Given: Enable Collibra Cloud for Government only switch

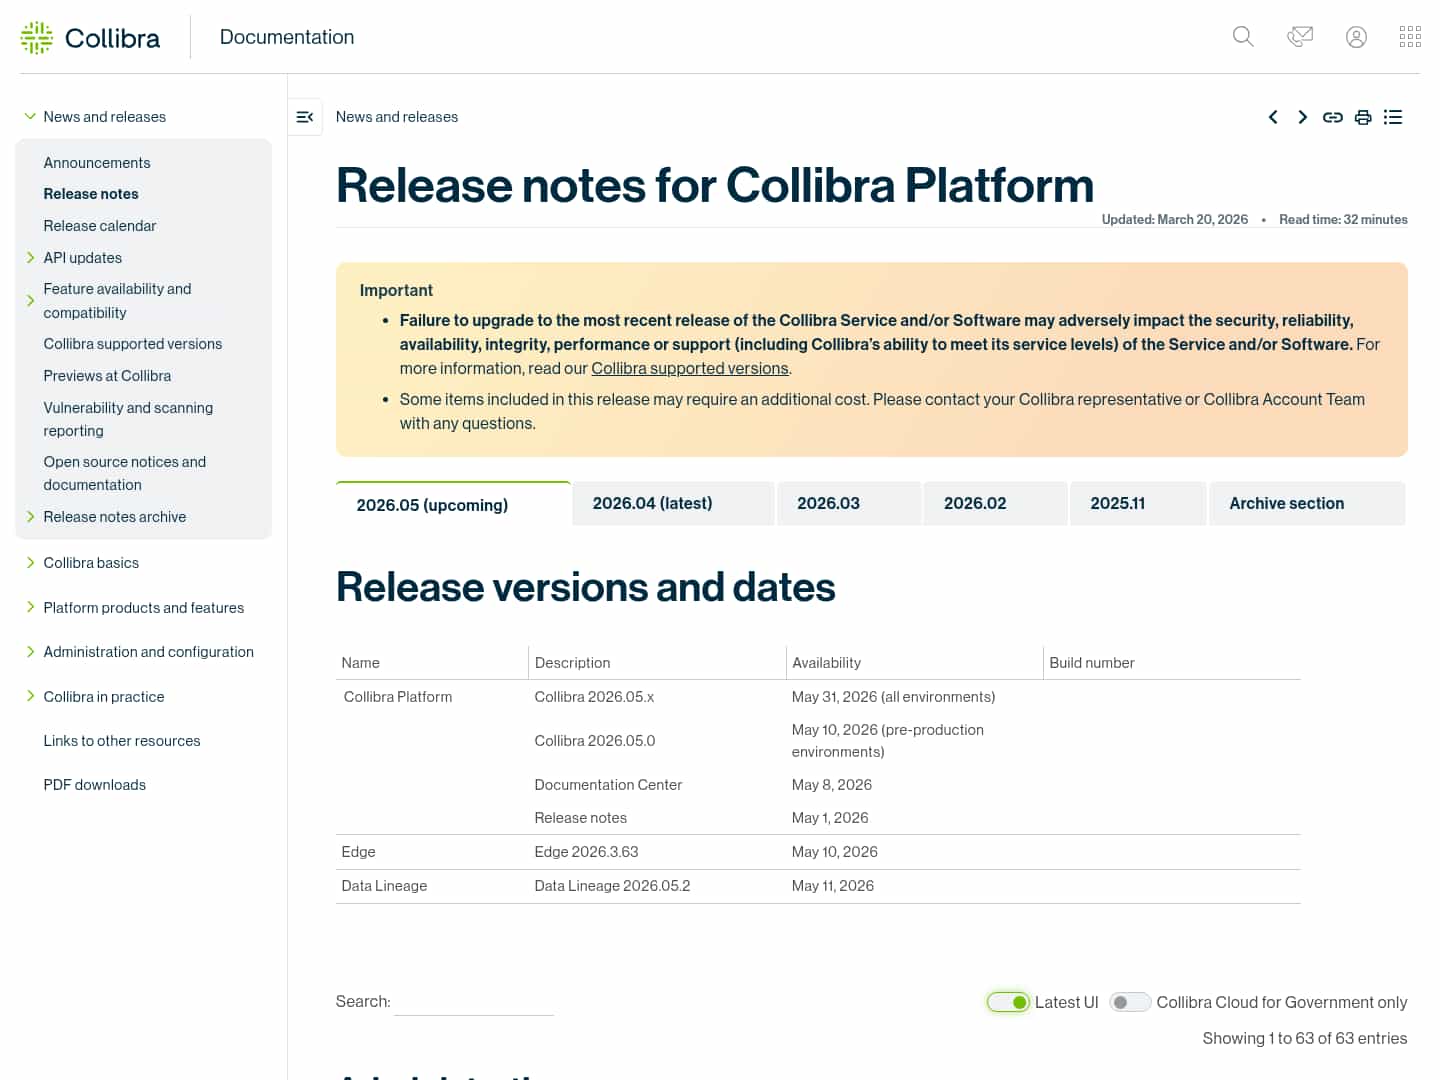Looking at the screenshot, I should coord(1130,1002).
